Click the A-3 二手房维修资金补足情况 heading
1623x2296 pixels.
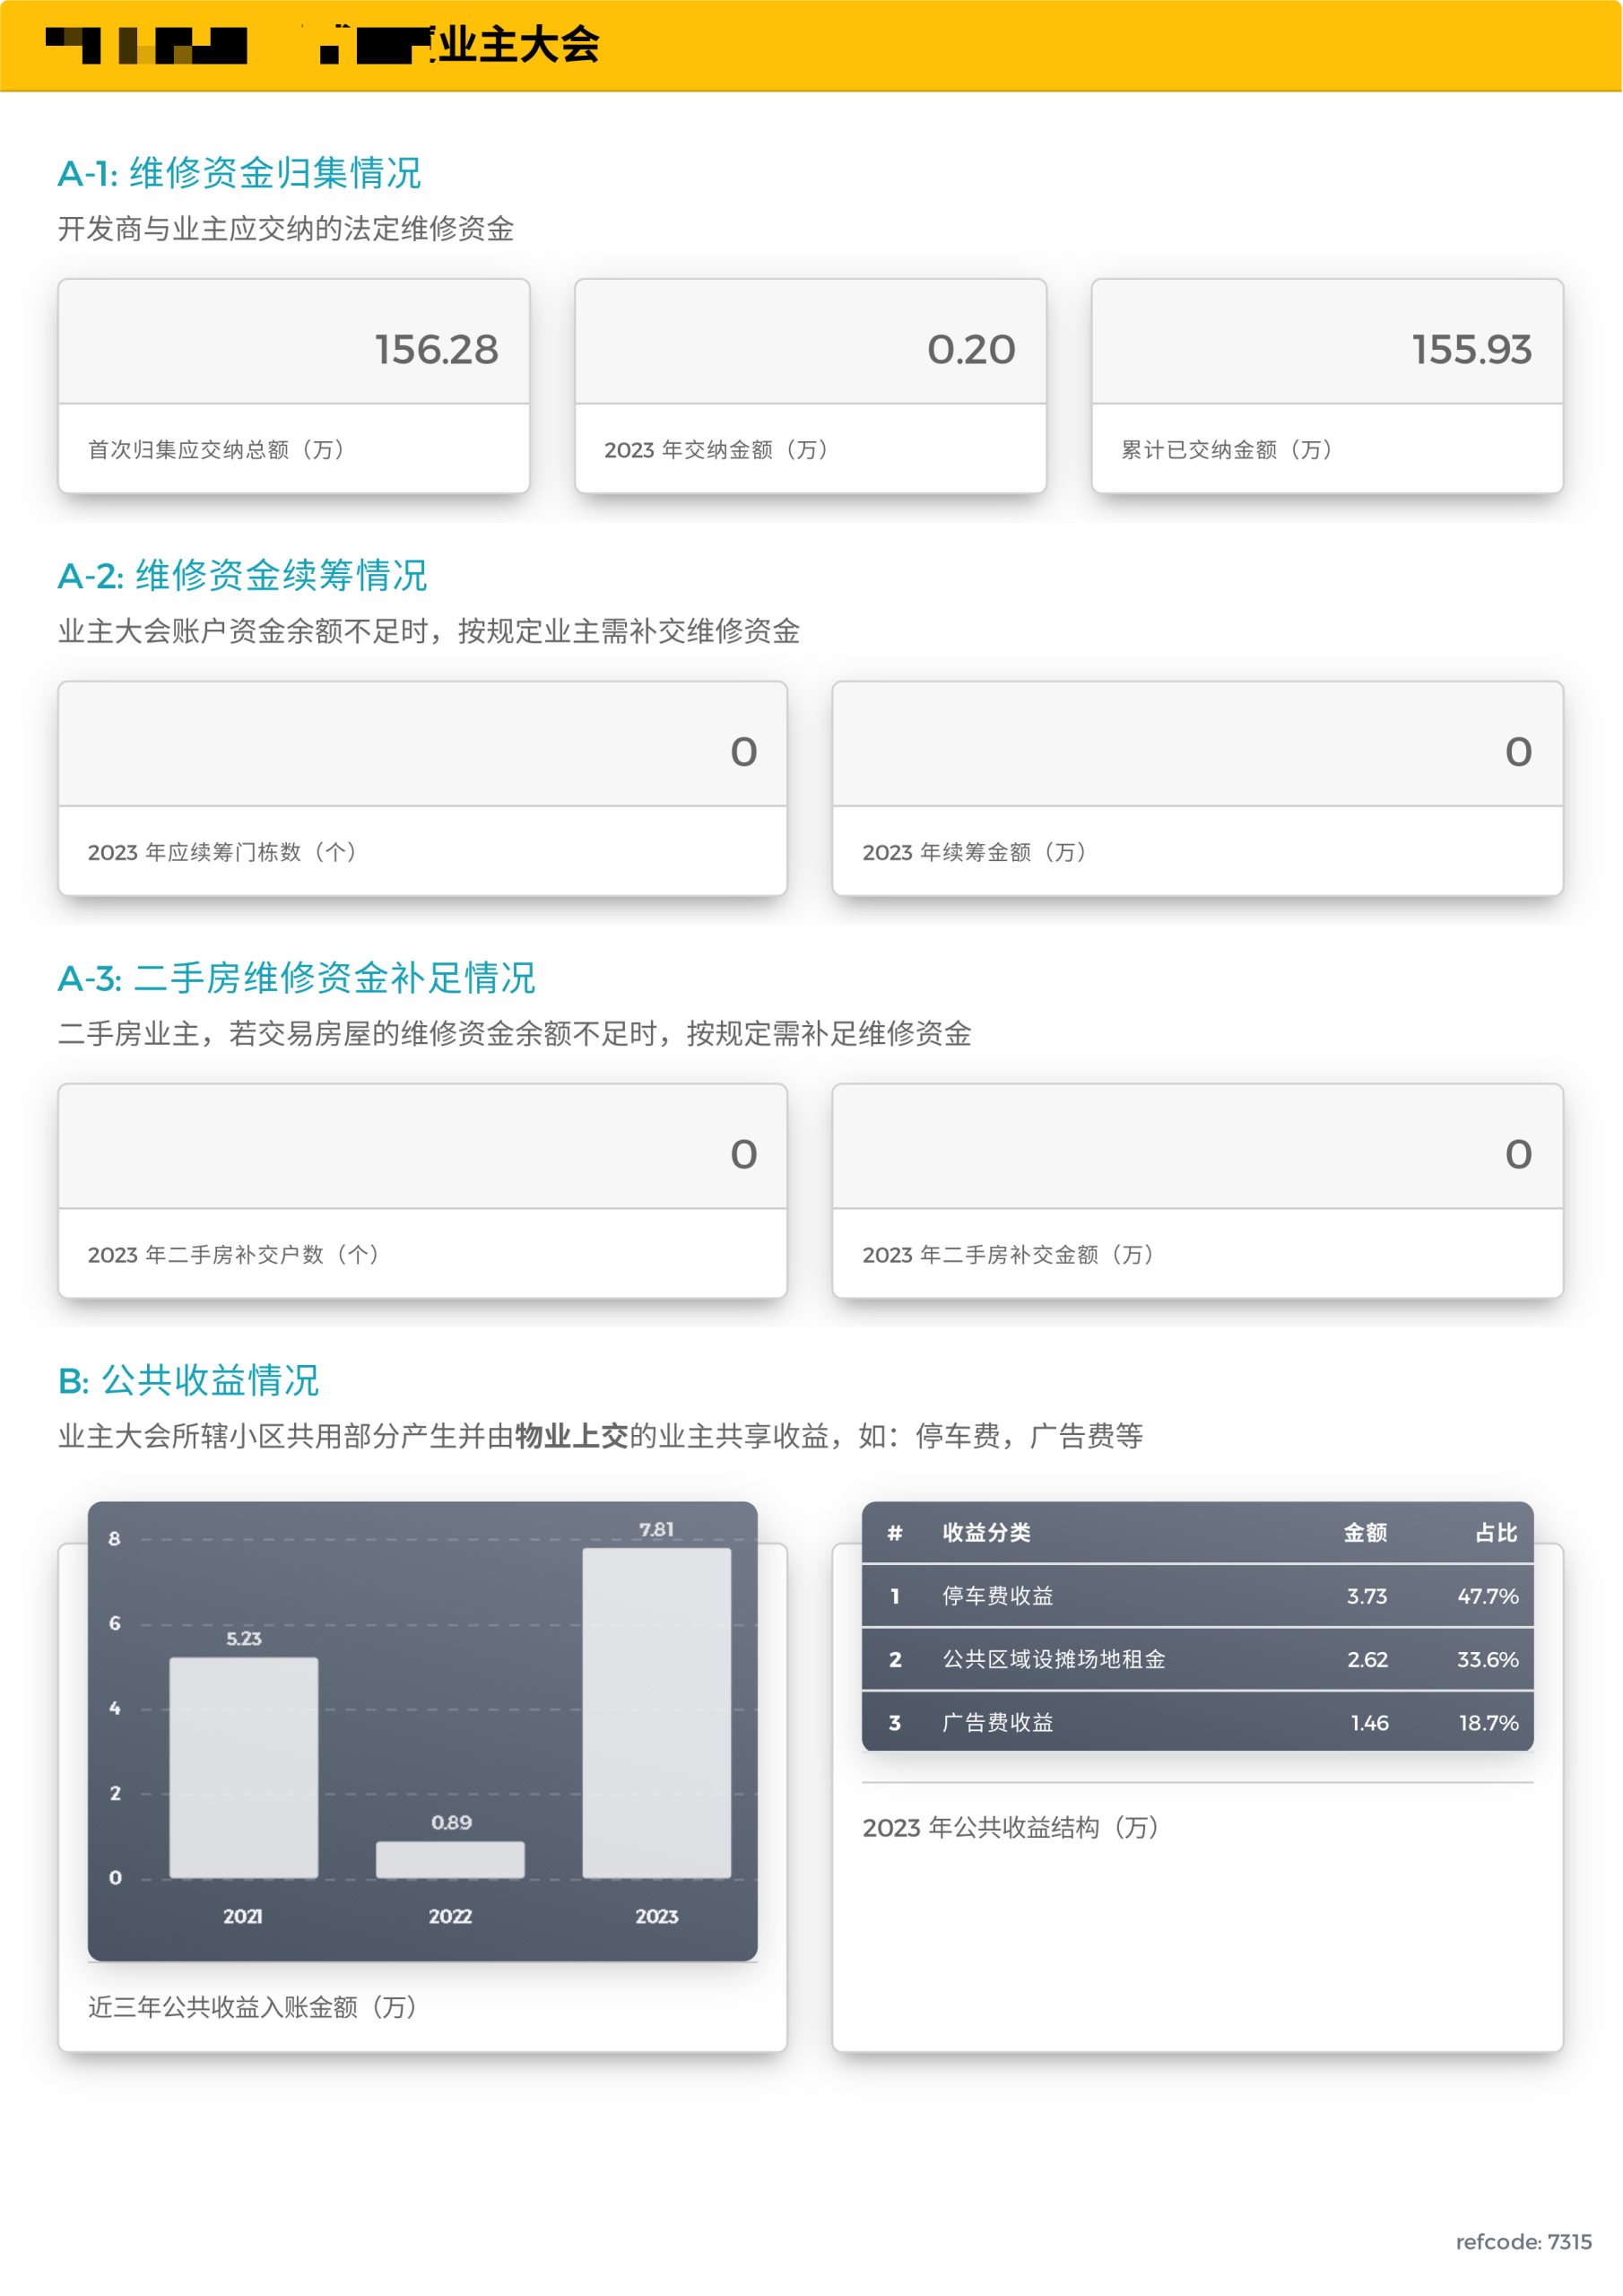tap(296, 977)
